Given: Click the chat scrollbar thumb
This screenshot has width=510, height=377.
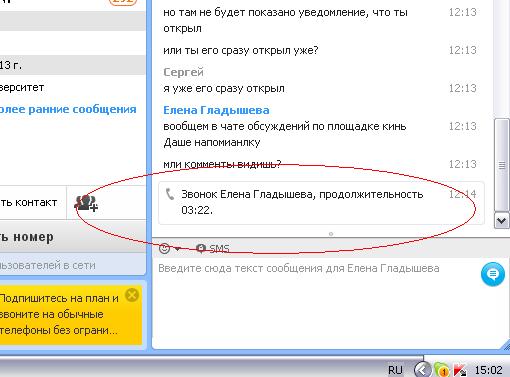Looking at the screenshot, I should [502, 165].
